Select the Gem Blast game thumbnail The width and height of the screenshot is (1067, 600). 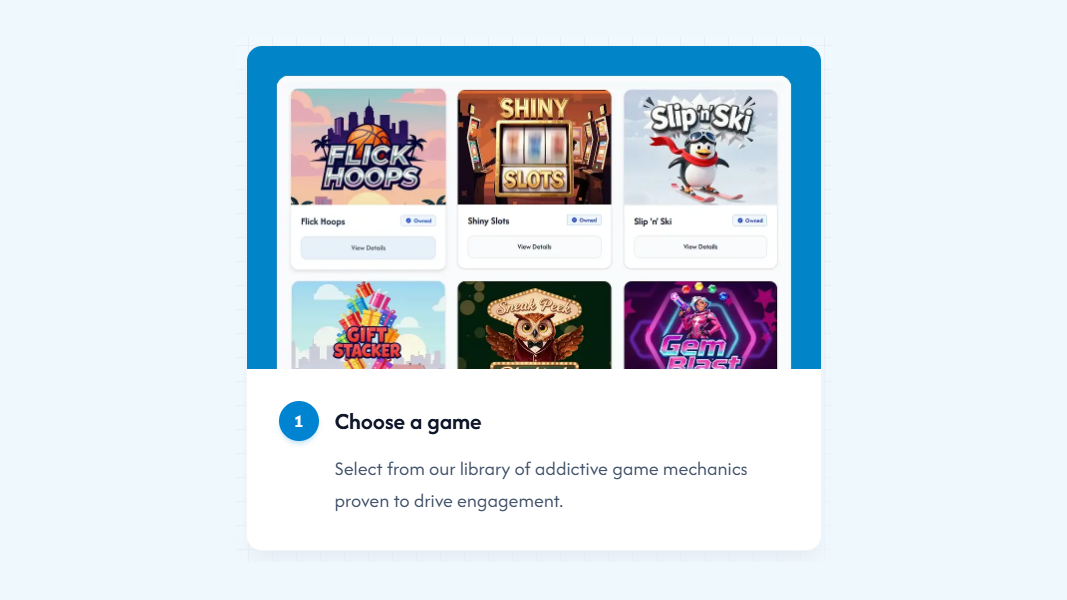tap(700, 325)
